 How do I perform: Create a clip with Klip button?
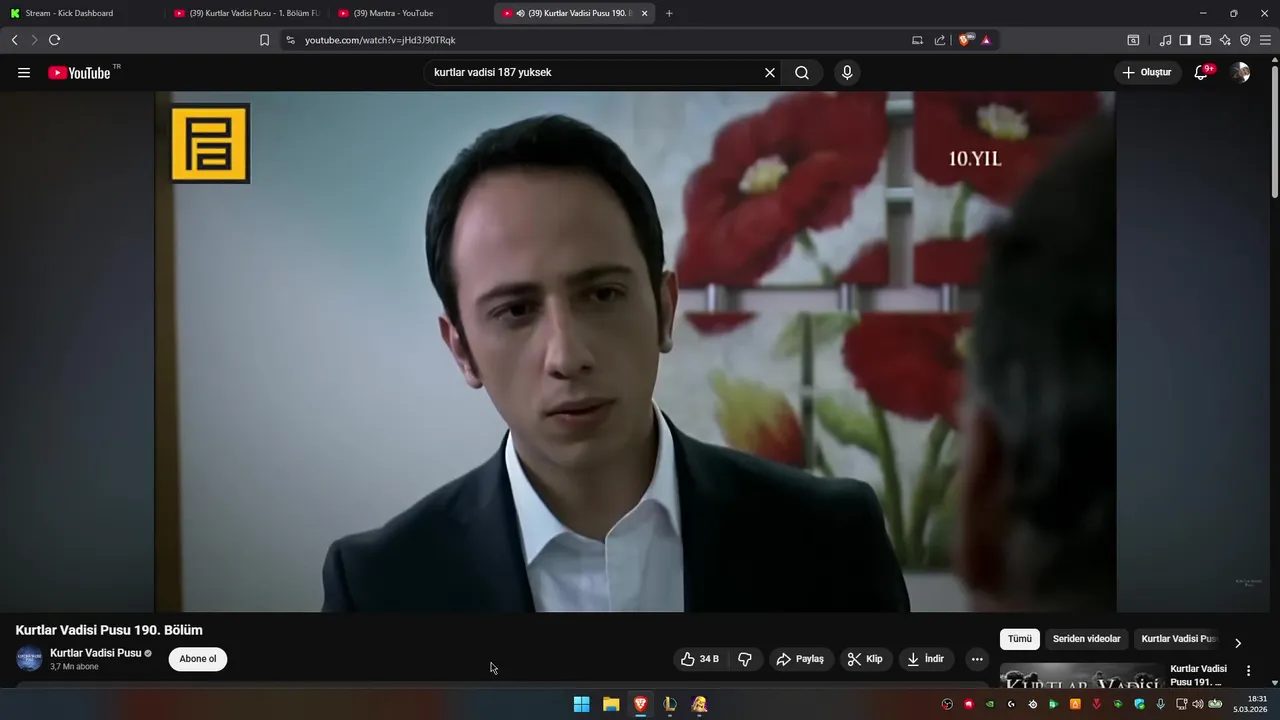click(x=866, y=659)
